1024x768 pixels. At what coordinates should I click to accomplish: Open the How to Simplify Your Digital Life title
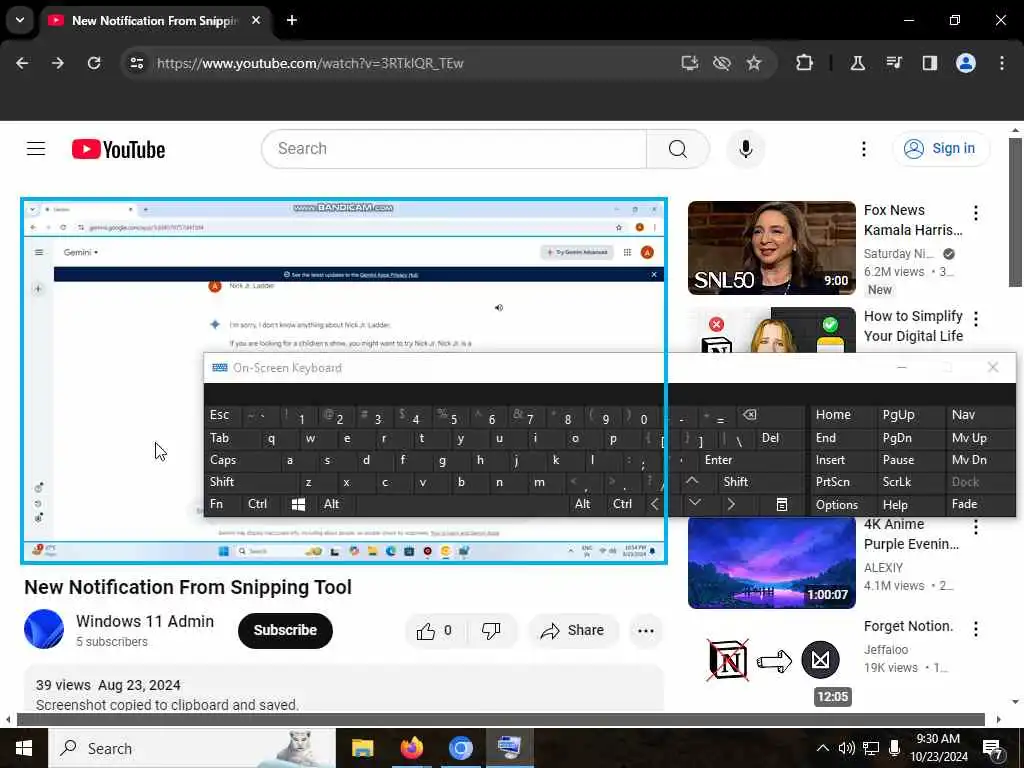[913, 326]
